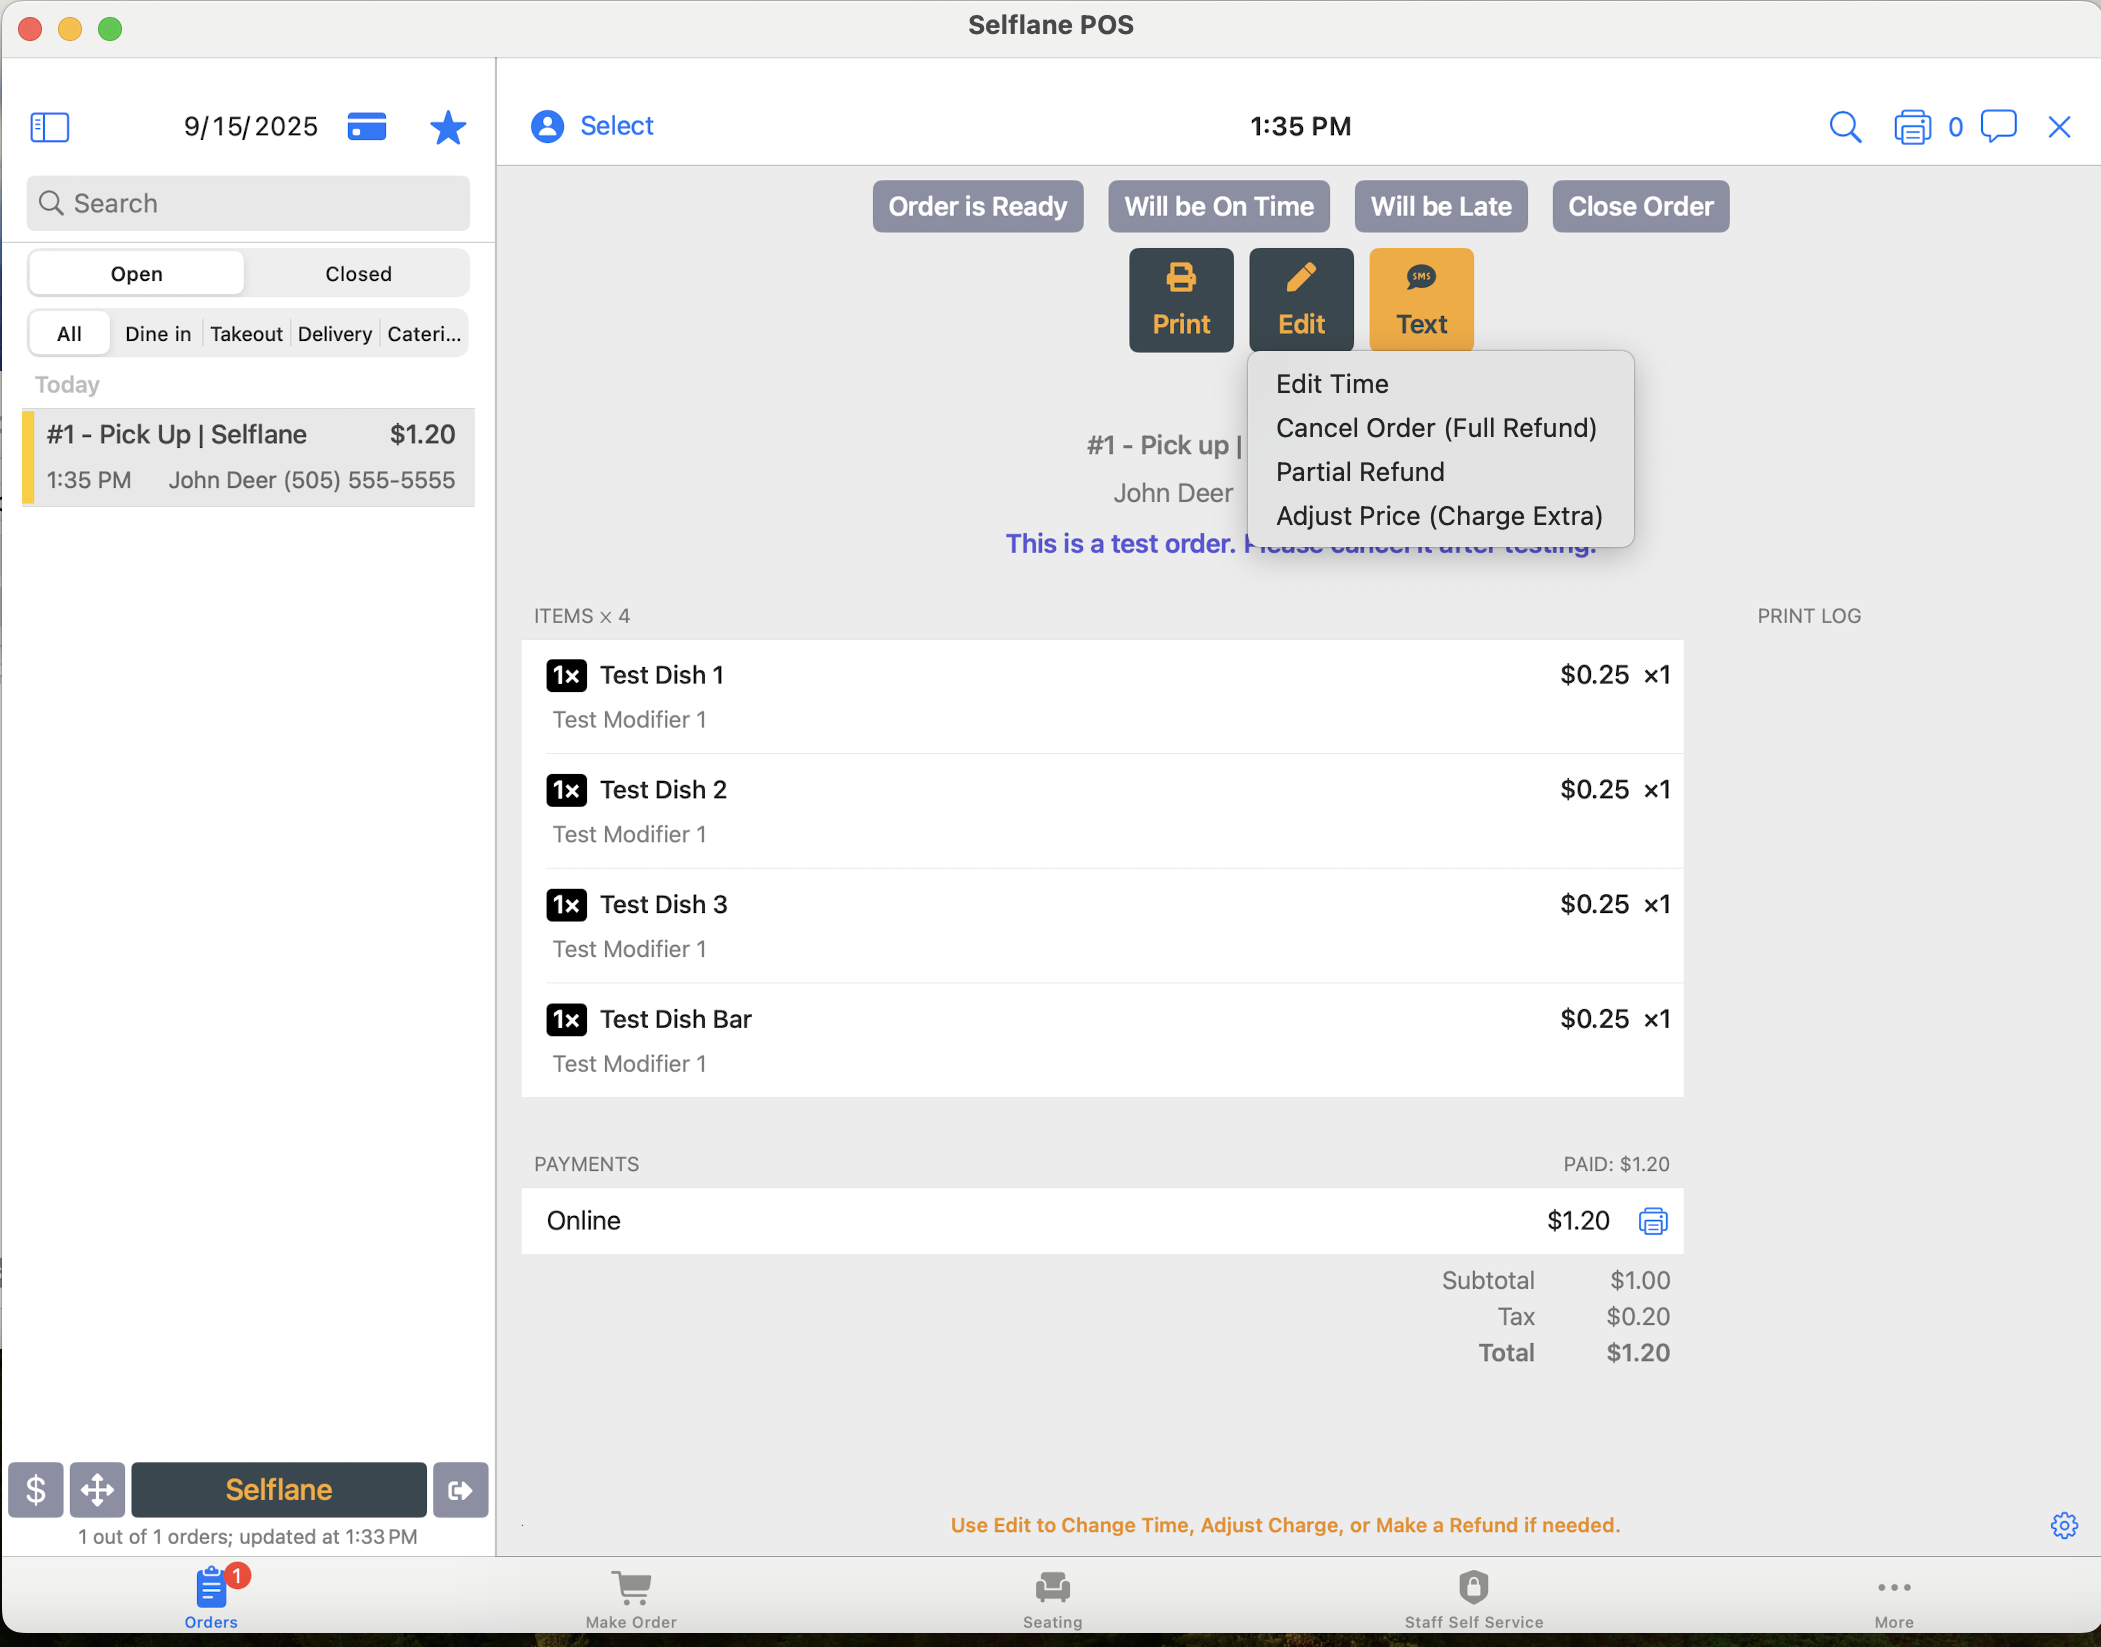Open the printer queue icon
This screenshot has height=1647, width=2101.
pyautogui.click(x=1911, y=127)
